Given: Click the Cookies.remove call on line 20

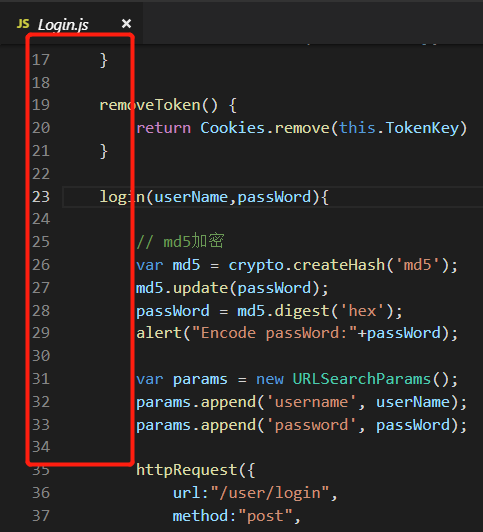Looking at the screenshot, I should coord(265,128).
